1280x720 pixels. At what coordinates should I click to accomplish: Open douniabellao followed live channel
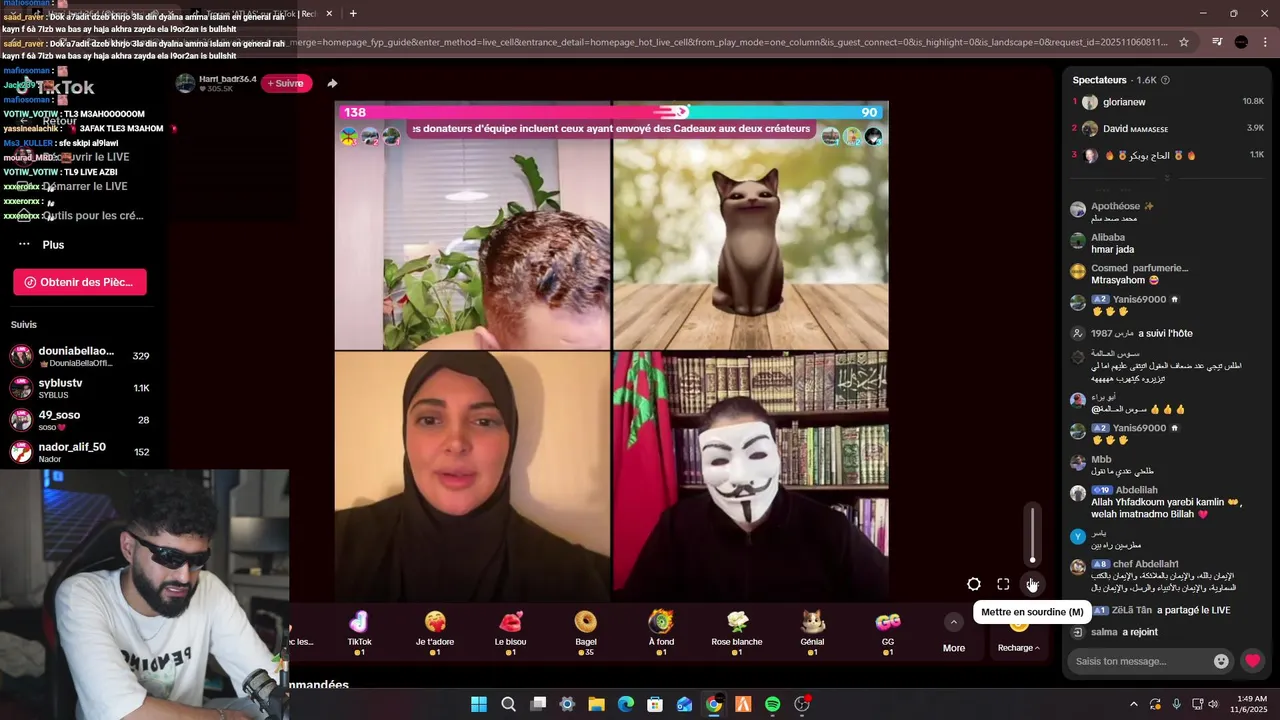pyautogui.click(x=80, y=356)
